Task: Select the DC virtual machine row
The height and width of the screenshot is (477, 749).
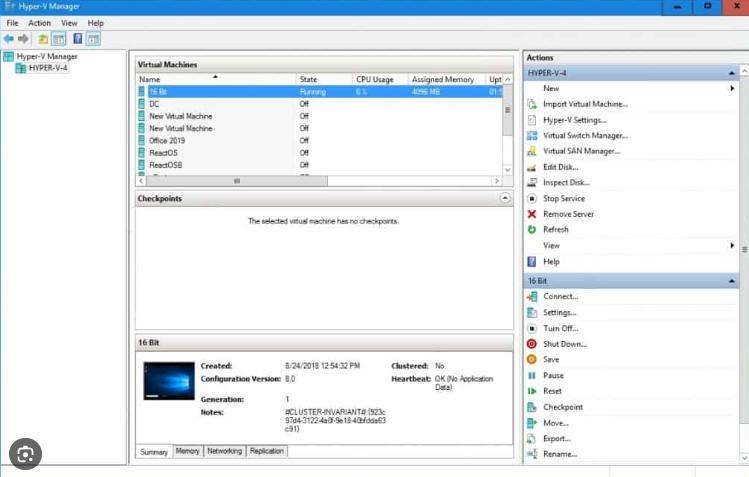Action: click(320, 104)
